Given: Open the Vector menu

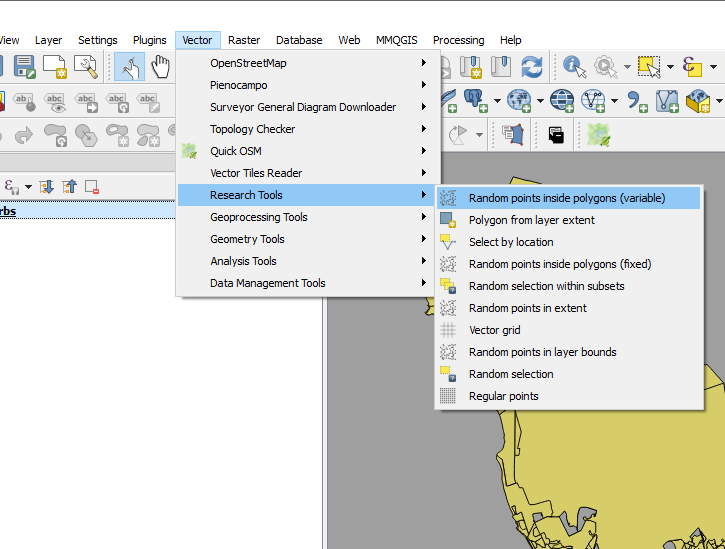Looking at the screenshot, I should click(x=197, y=40).
